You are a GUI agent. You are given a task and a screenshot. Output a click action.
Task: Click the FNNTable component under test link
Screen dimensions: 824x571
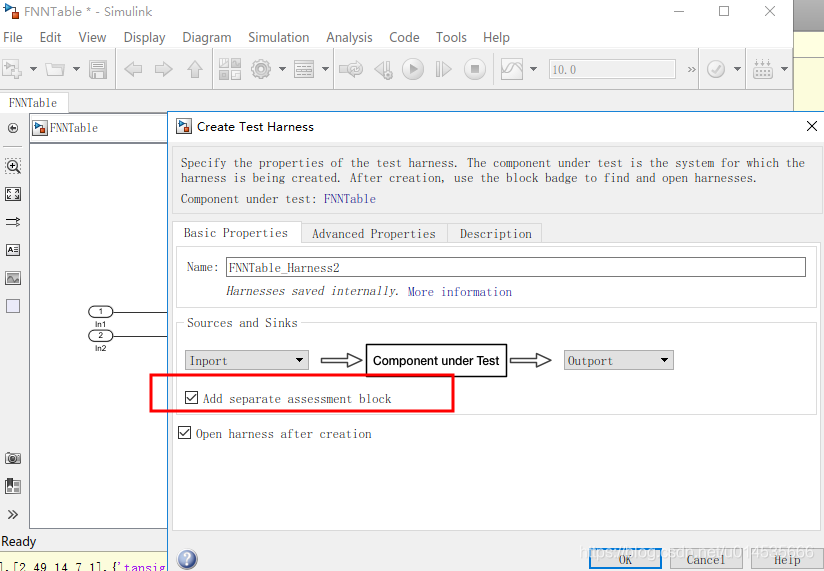tap(349, 199)
